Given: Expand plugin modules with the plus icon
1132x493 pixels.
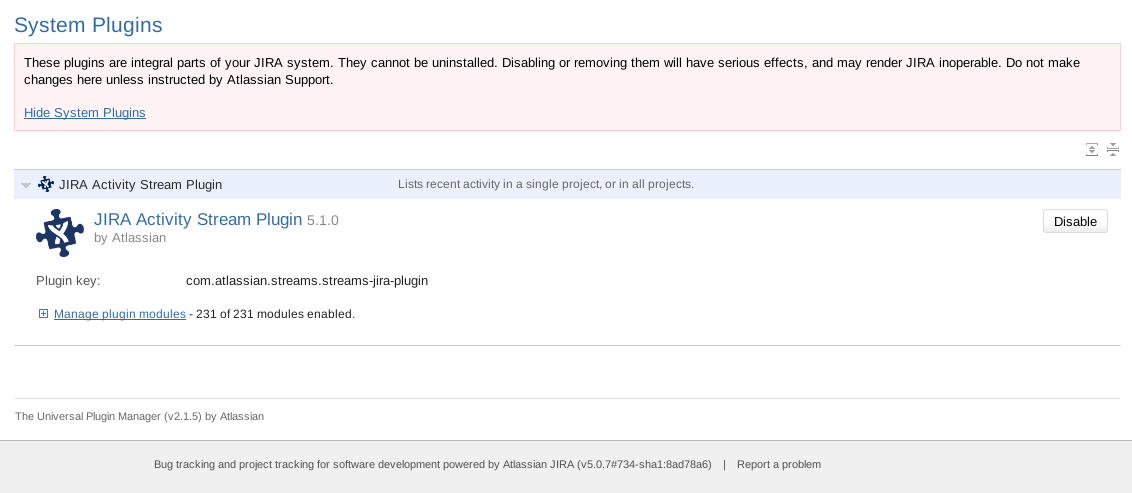Looking at the screenshot, I should (43, 313).
